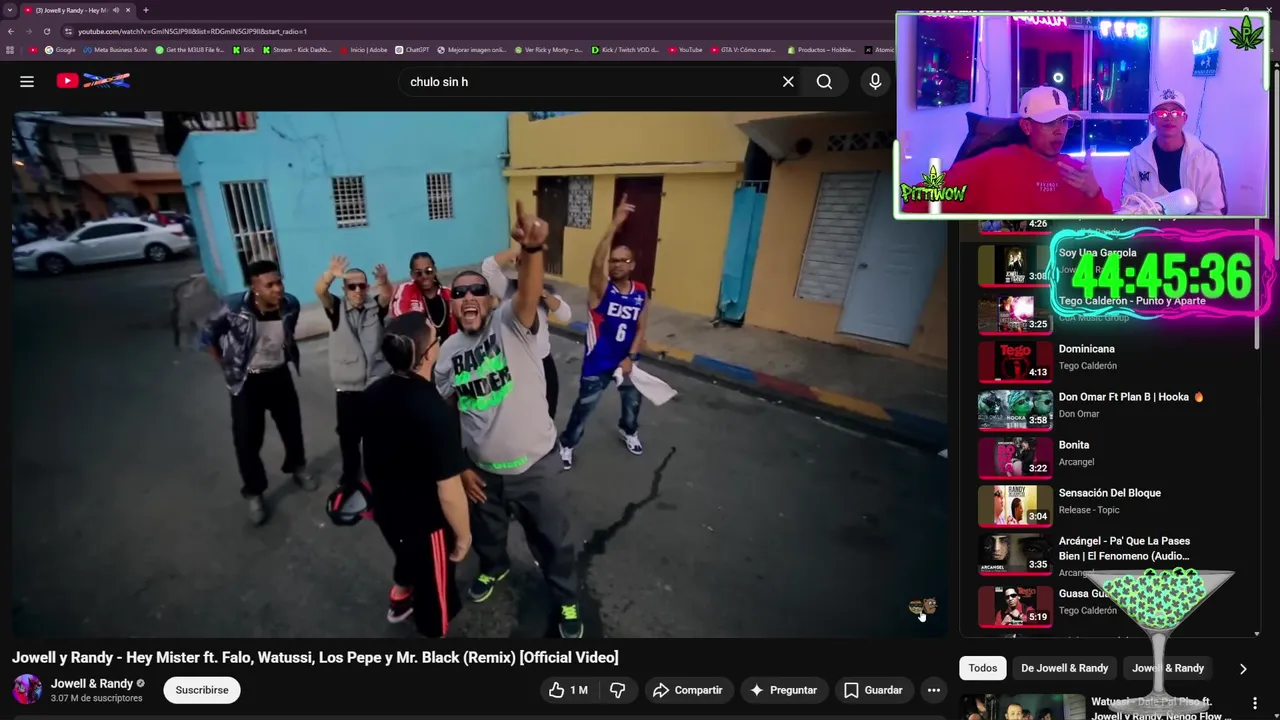
Task: Open Compartir share dialog
Action: tap(687, 690)
